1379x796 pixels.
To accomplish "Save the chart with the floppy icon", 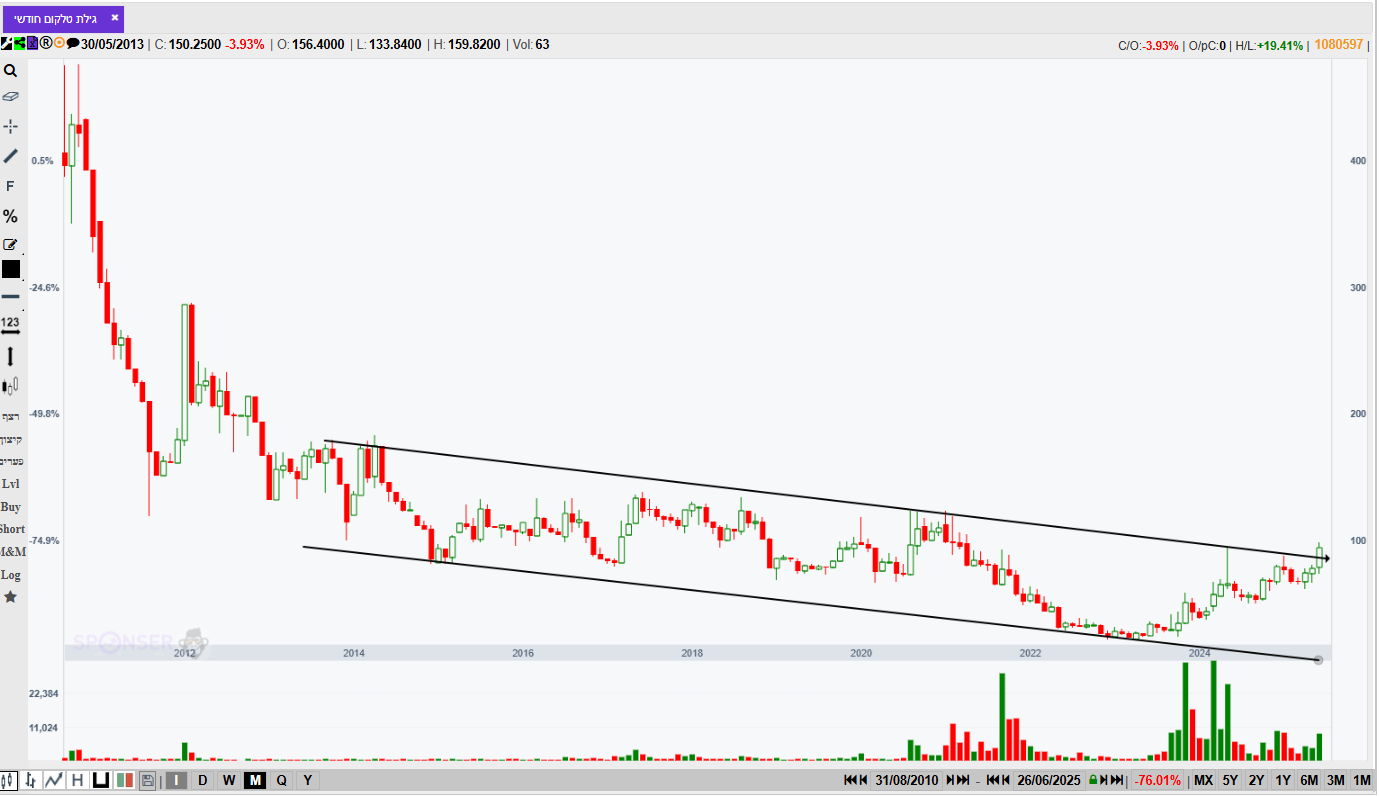I will (x=148, y=780).
